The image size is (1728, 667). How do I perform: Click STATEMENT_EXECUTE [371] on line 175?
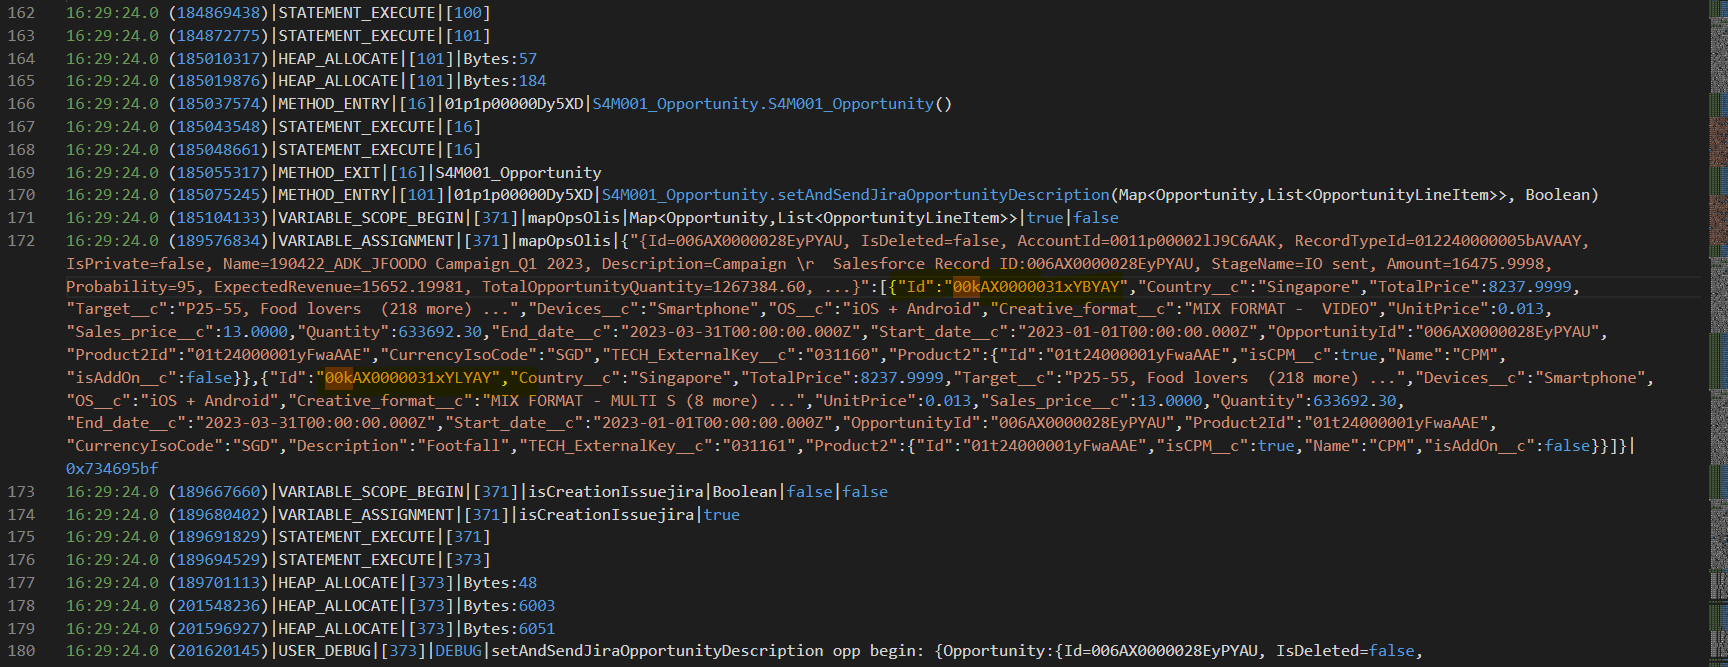(x=384, y=537)
